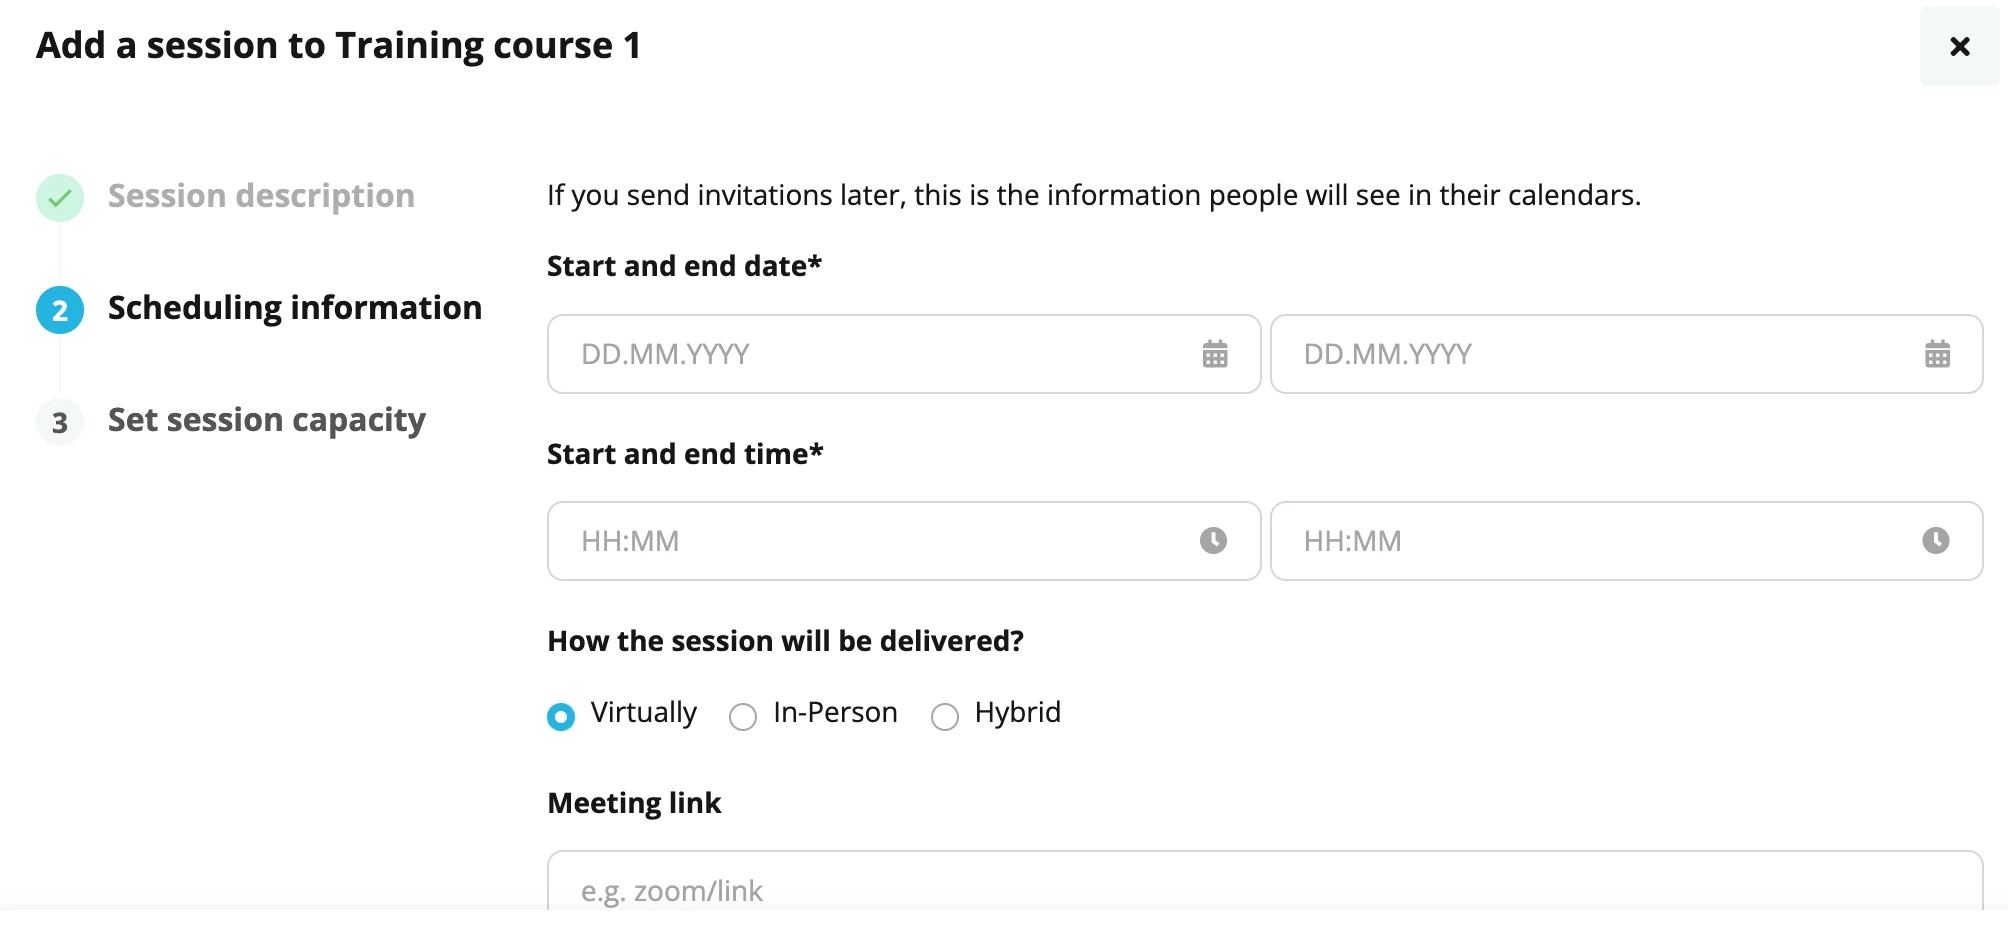The width and height of the screenshot is (2008, 932).
Task: Click the Hybrid radio label text
Action: pyautogui.click(x=1017, y=712)
